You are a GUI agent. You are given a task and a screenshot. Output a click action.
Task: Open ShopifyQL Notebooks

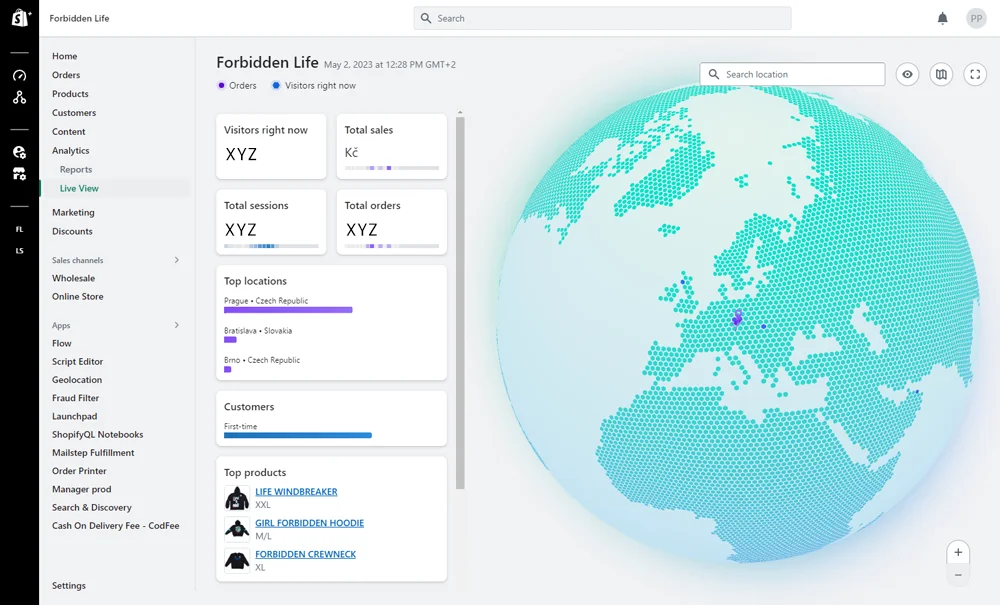click(98, 435)
